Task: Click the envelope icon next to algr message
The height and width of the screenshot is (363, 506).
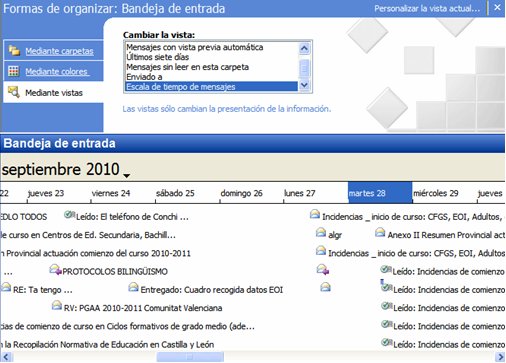Action: (x=321, y=232)
